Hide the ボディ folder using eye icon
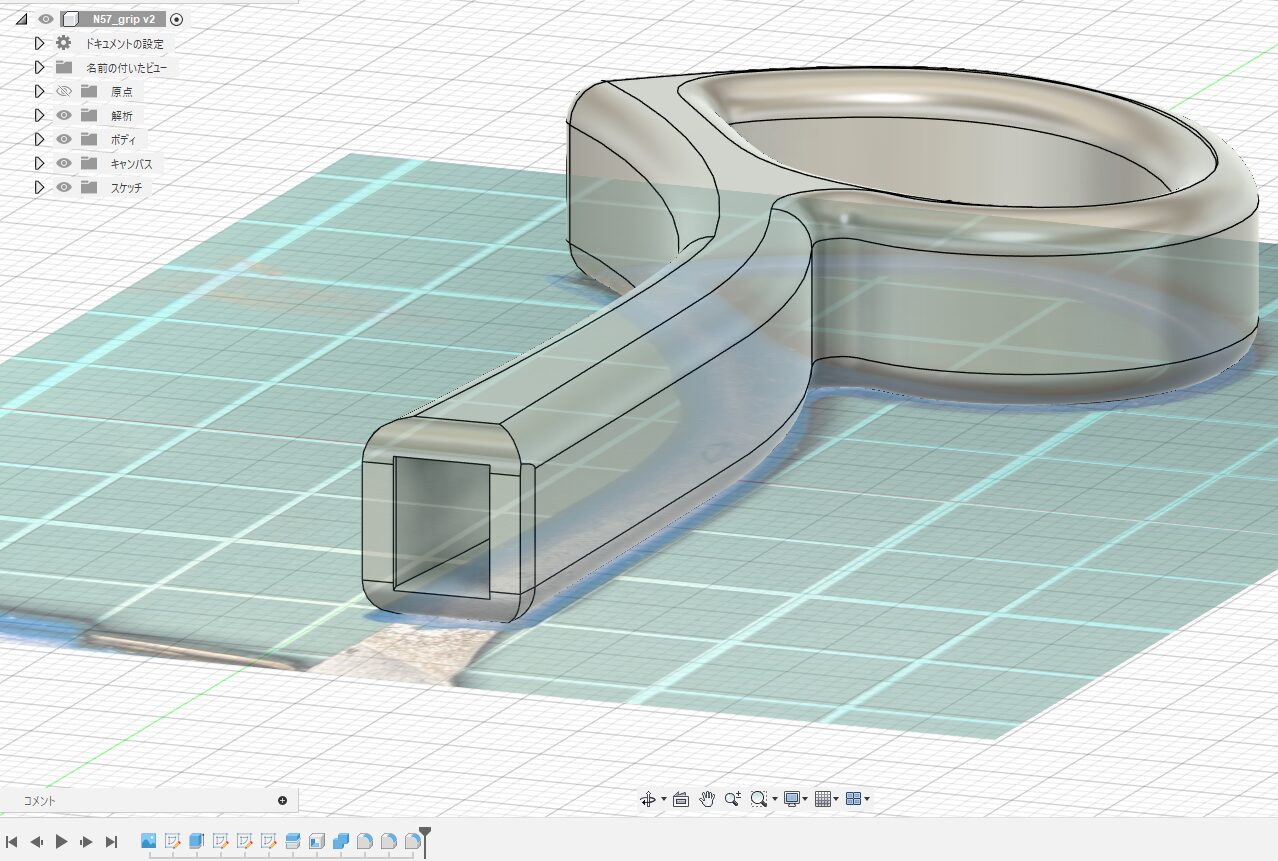The height and width of the screenshot is (861, 1278). (x=64, y=139)
